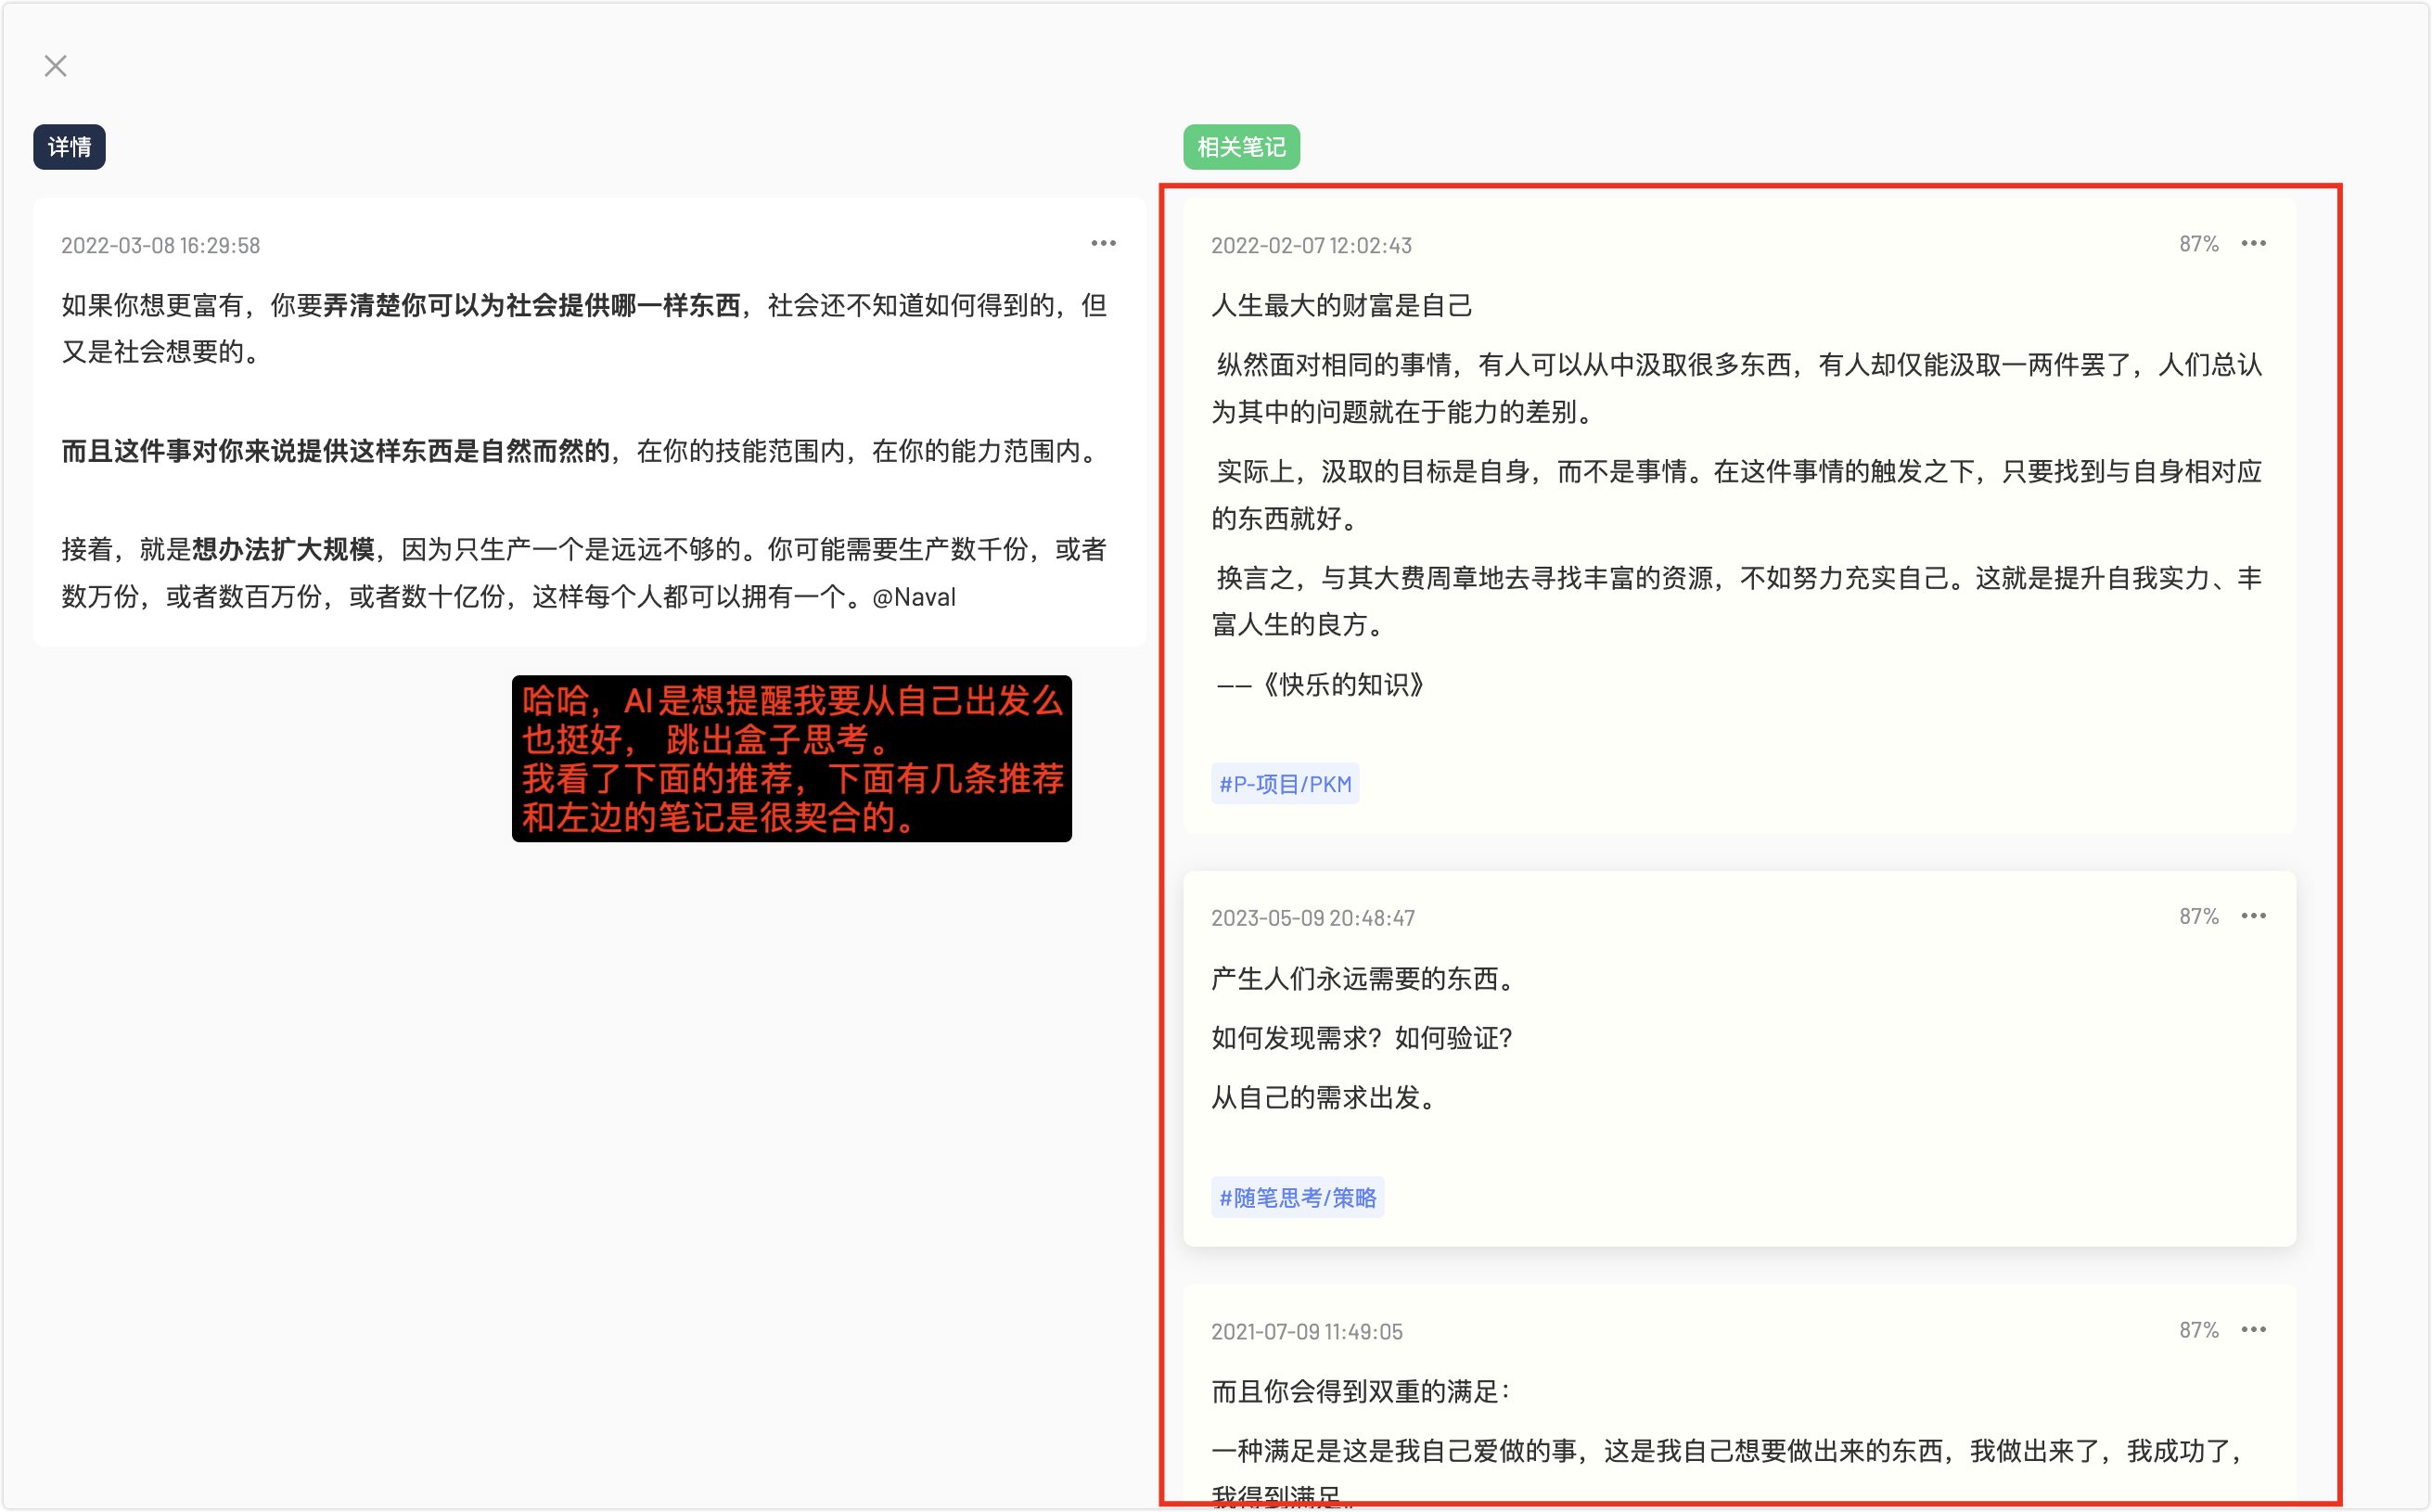Select the 详情 label tab
Viewport: 2432px width, 1512px height.
(x=69, y=147)
